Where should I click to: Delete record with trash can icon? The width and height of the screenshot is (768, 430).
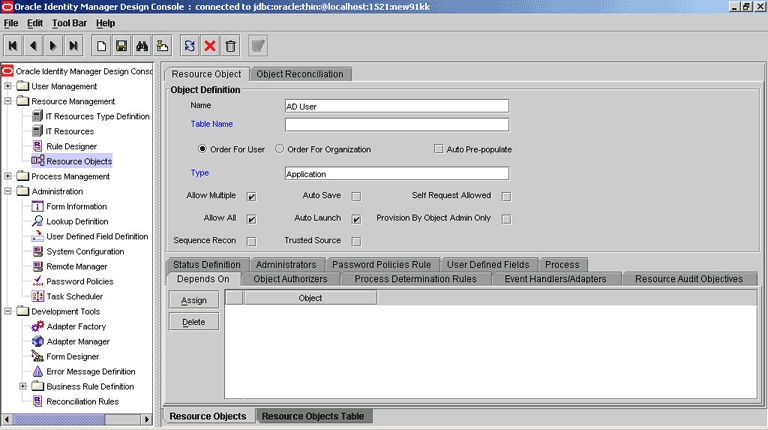coord(230,46)
